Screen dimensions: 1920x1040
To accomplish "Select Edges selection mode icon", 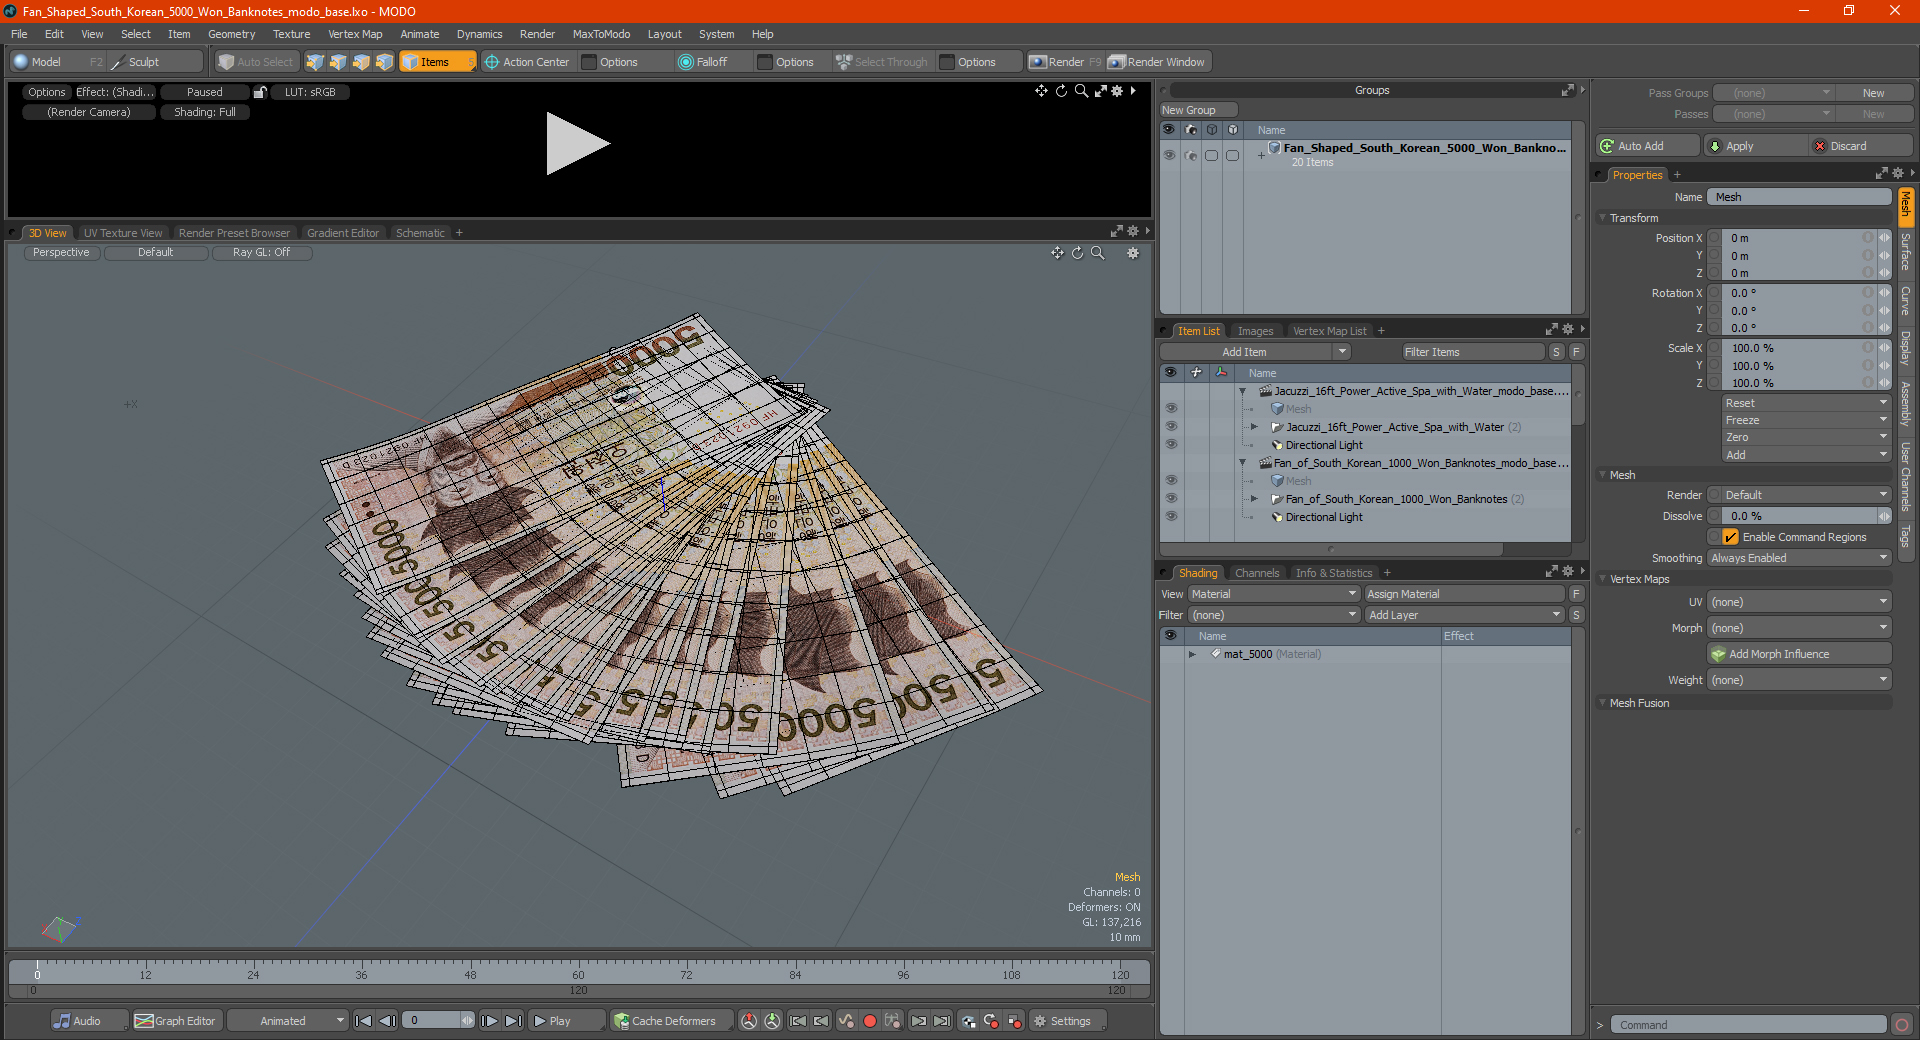I will point(339,62).
